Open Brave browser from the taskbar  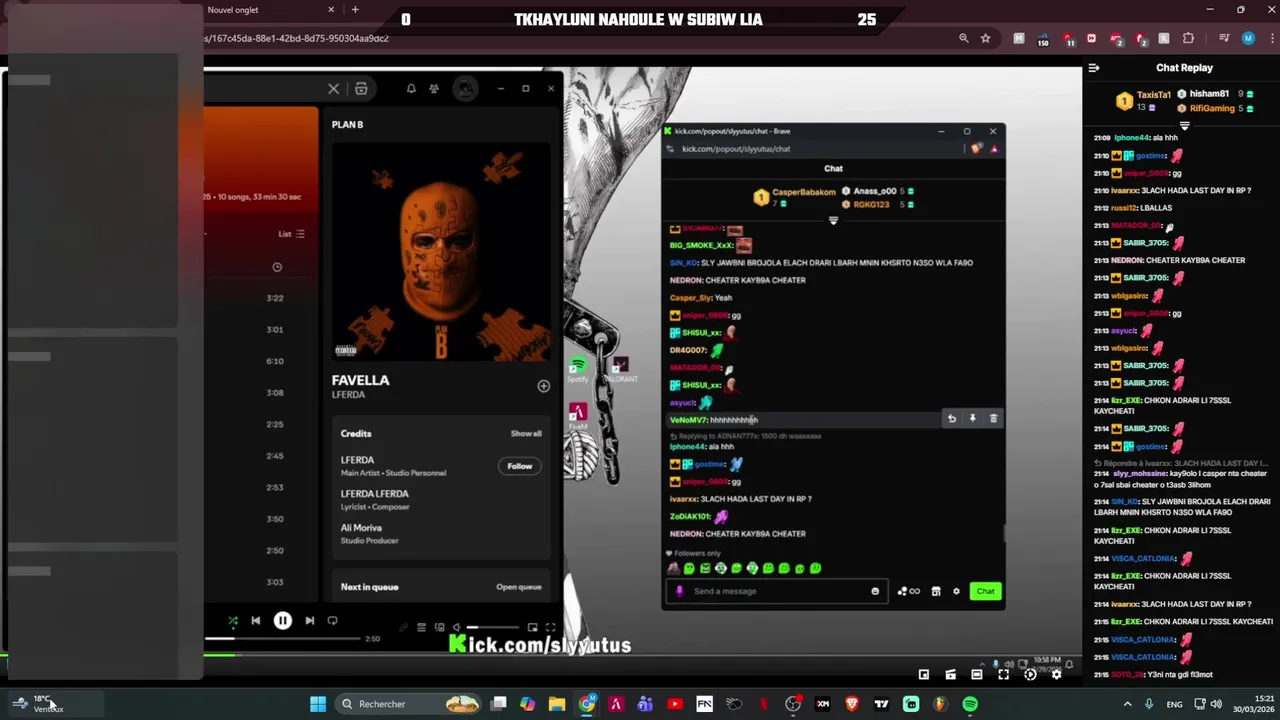coord(852,704)
